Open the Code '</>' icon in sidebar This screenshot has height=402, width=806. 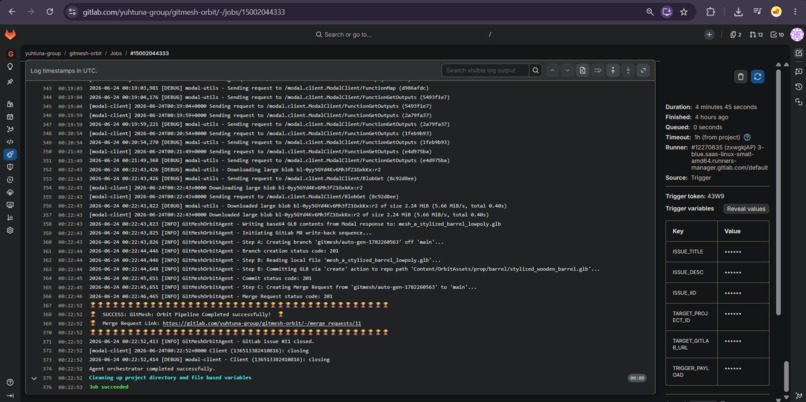[10, 142]
